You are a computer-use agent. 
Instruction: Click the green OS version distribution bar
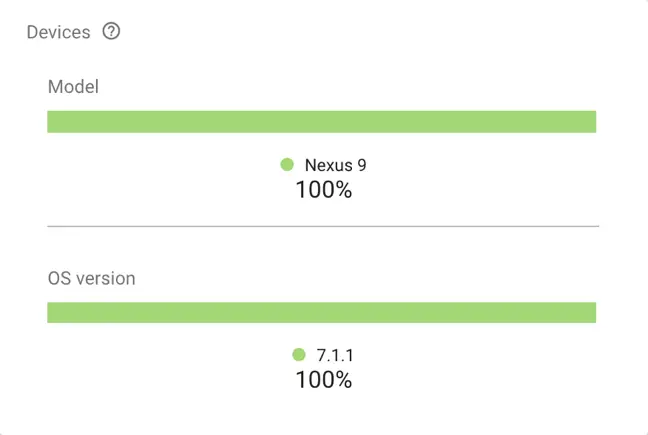click(322, 312)
